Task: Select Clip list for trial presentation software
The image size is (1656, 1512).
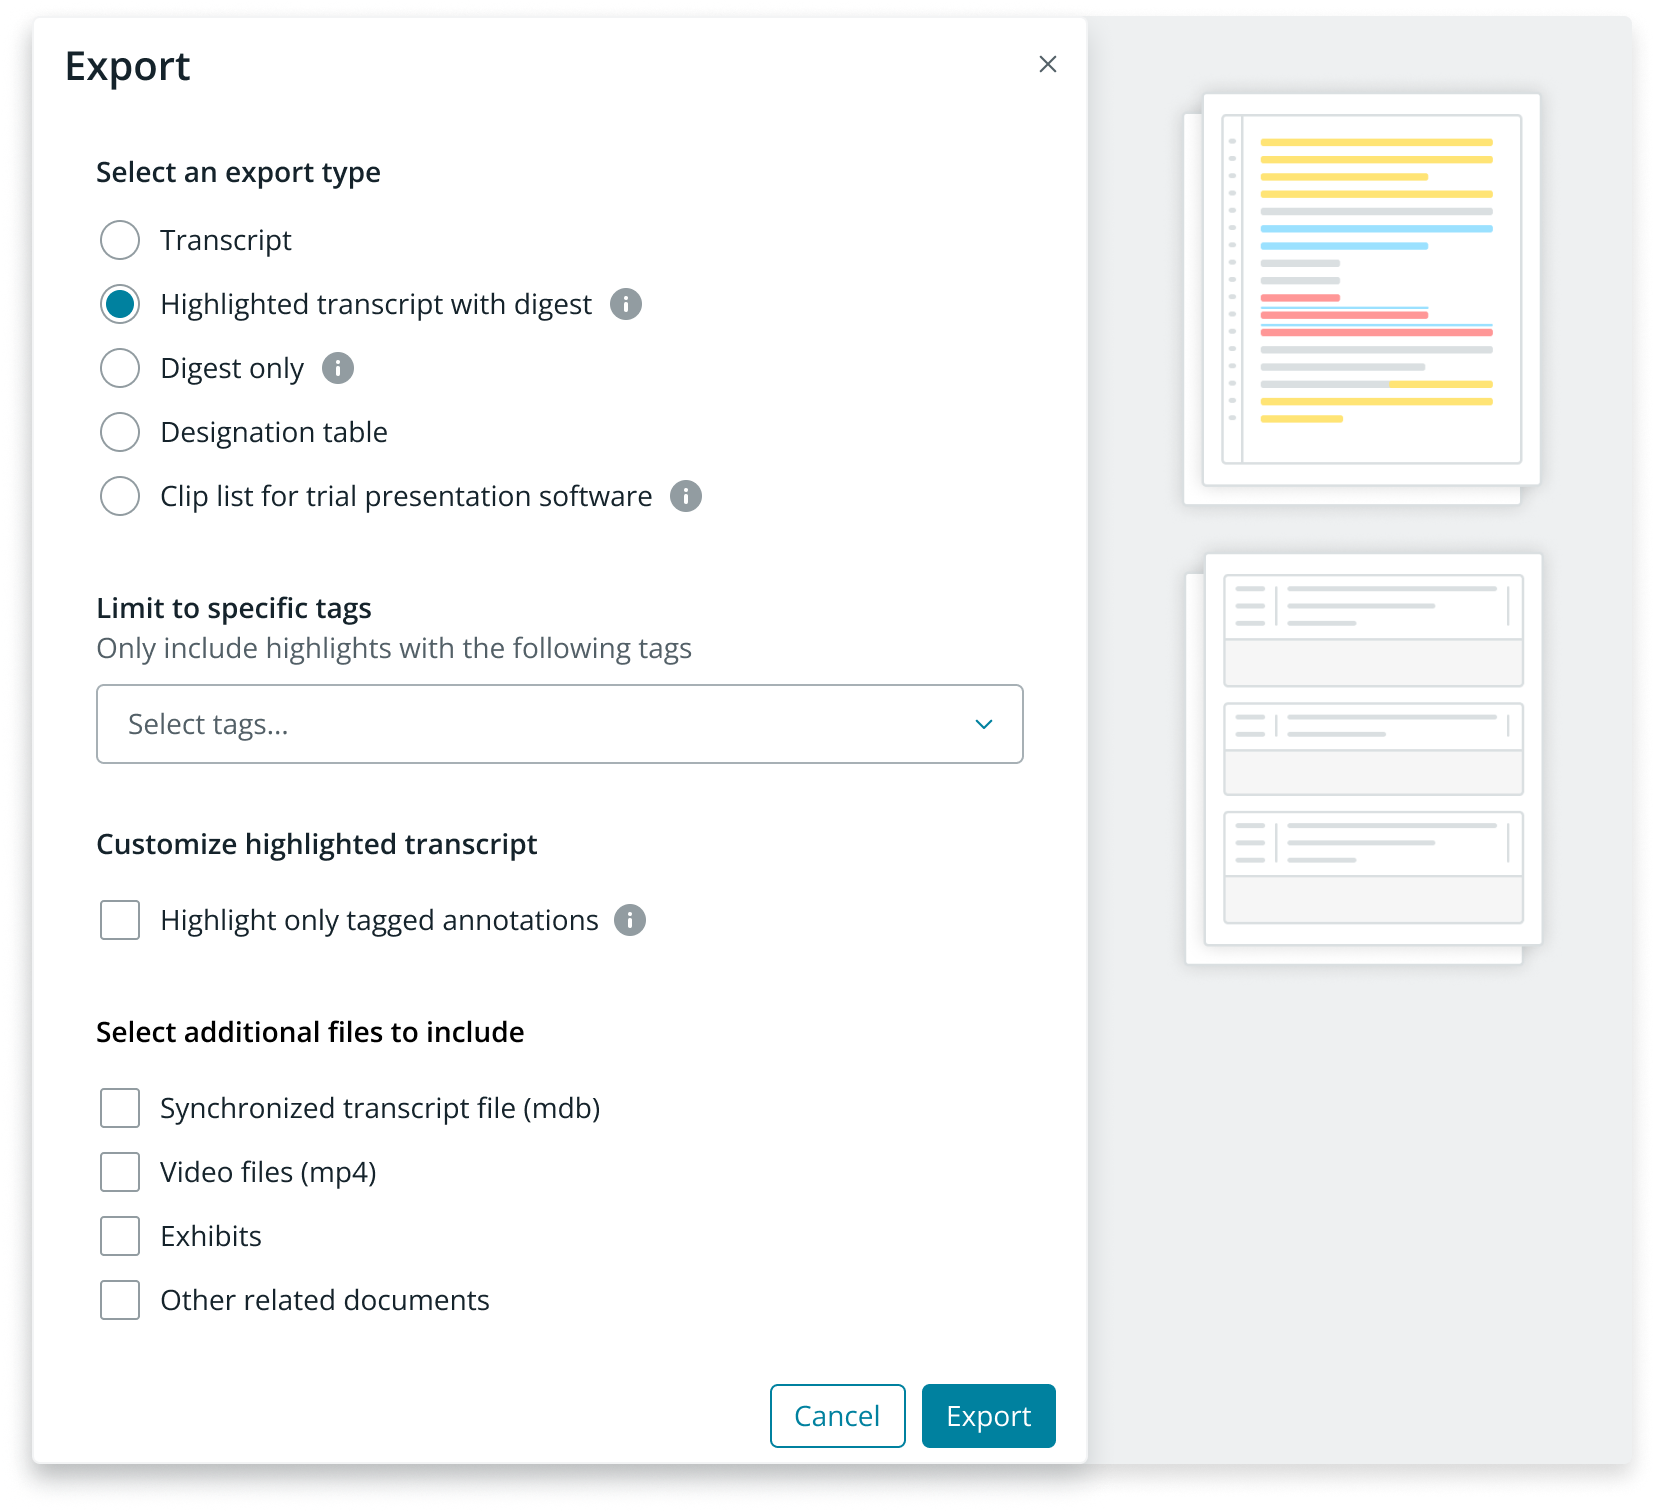Action: click(119, 496)
